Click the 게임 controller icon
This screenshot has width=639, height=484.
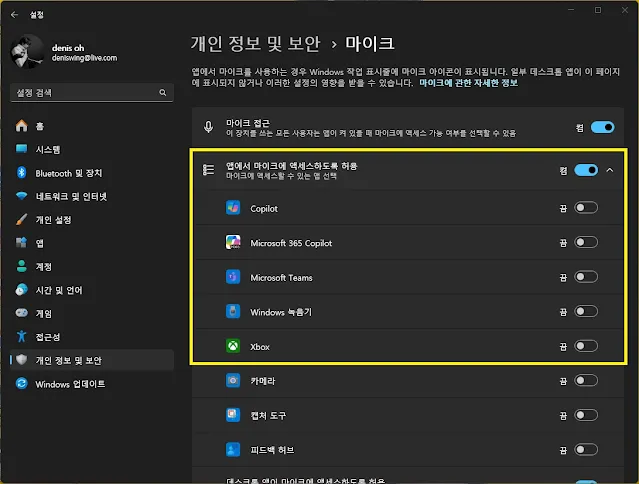click(x=22, y=313)
